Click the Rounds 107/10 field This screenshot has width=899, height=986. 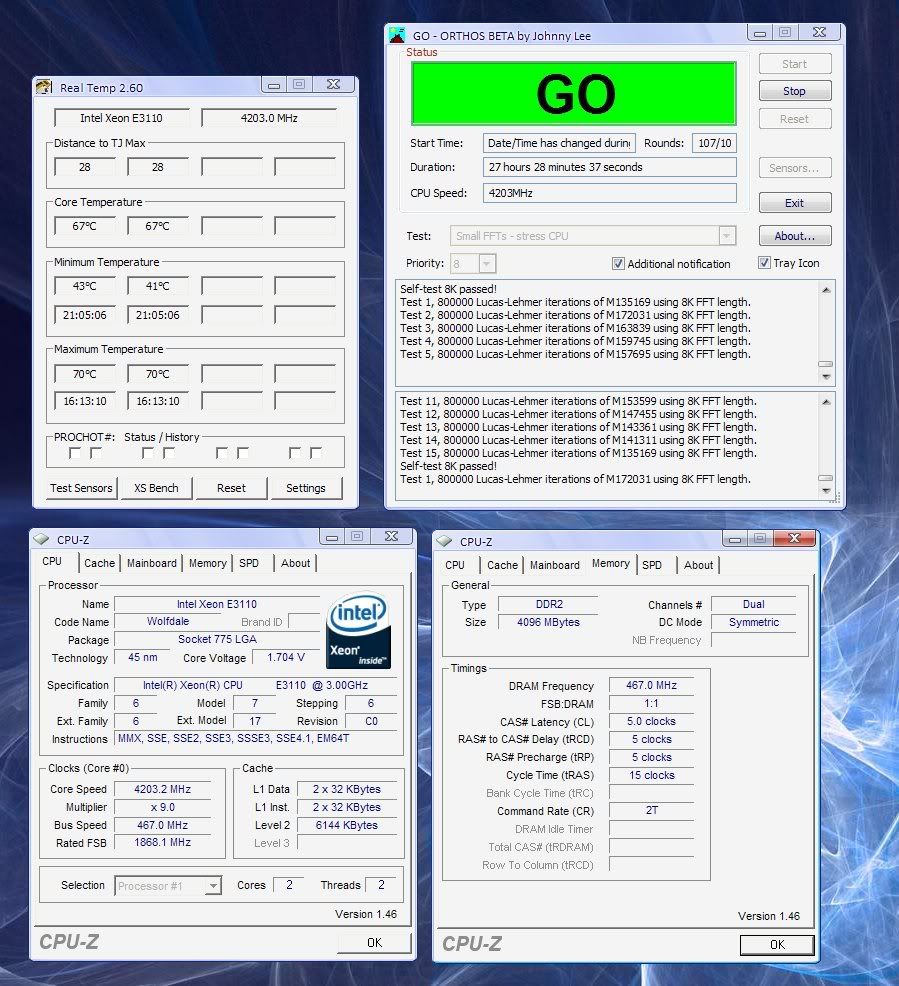714,143
